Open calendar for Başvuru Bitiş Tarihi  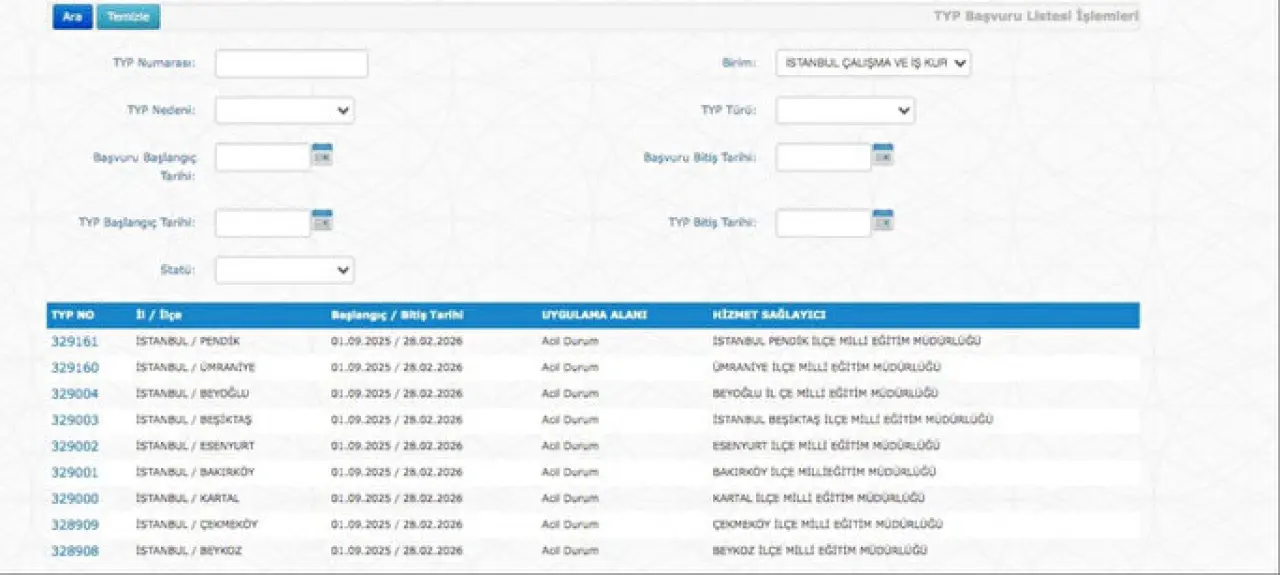coord(882,154)
